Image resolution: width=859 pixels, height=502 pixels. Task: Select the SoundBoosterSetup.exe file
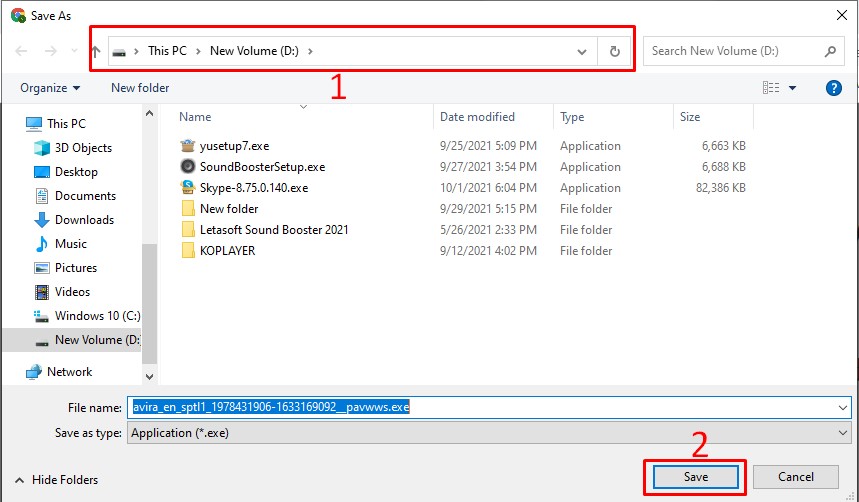pos(262,167)
